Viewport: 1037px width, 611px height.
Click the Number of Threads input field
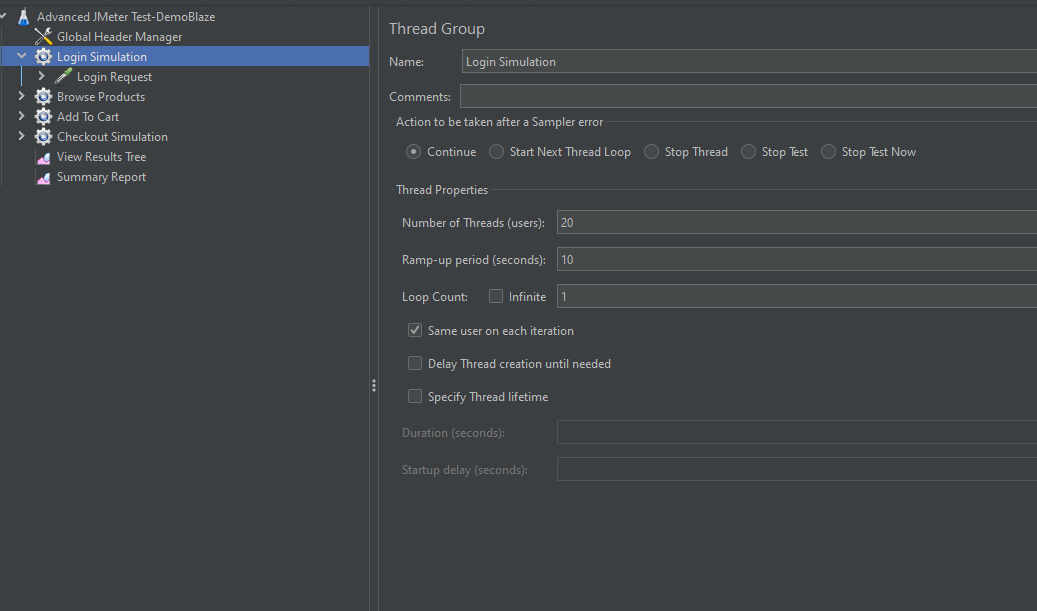797,222
